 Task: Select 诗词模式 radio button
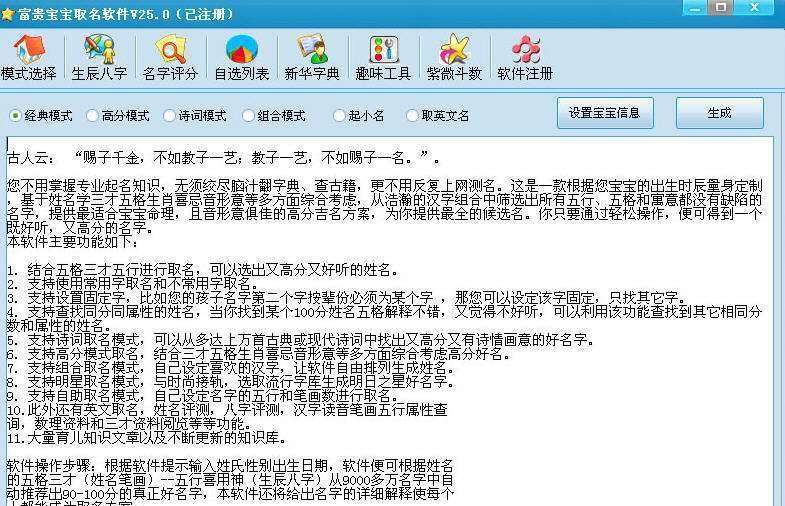tap(169, 116)
